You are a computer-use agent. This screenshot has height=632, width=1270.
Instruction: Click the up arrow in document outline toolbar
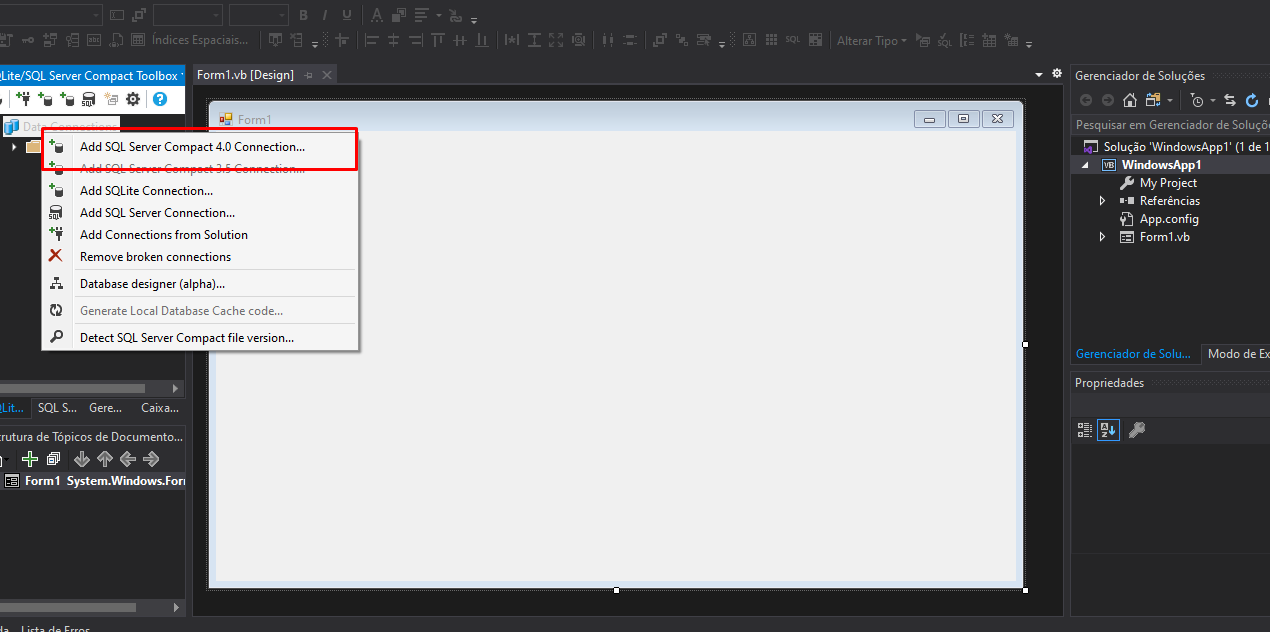[x=105, y=459]
